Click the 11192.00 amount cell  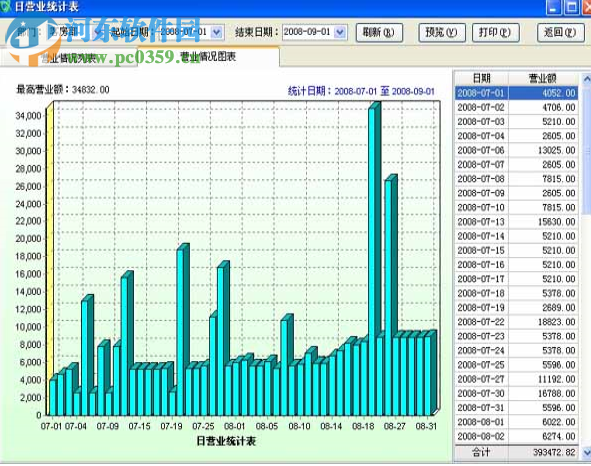click(x=543, y=380)
